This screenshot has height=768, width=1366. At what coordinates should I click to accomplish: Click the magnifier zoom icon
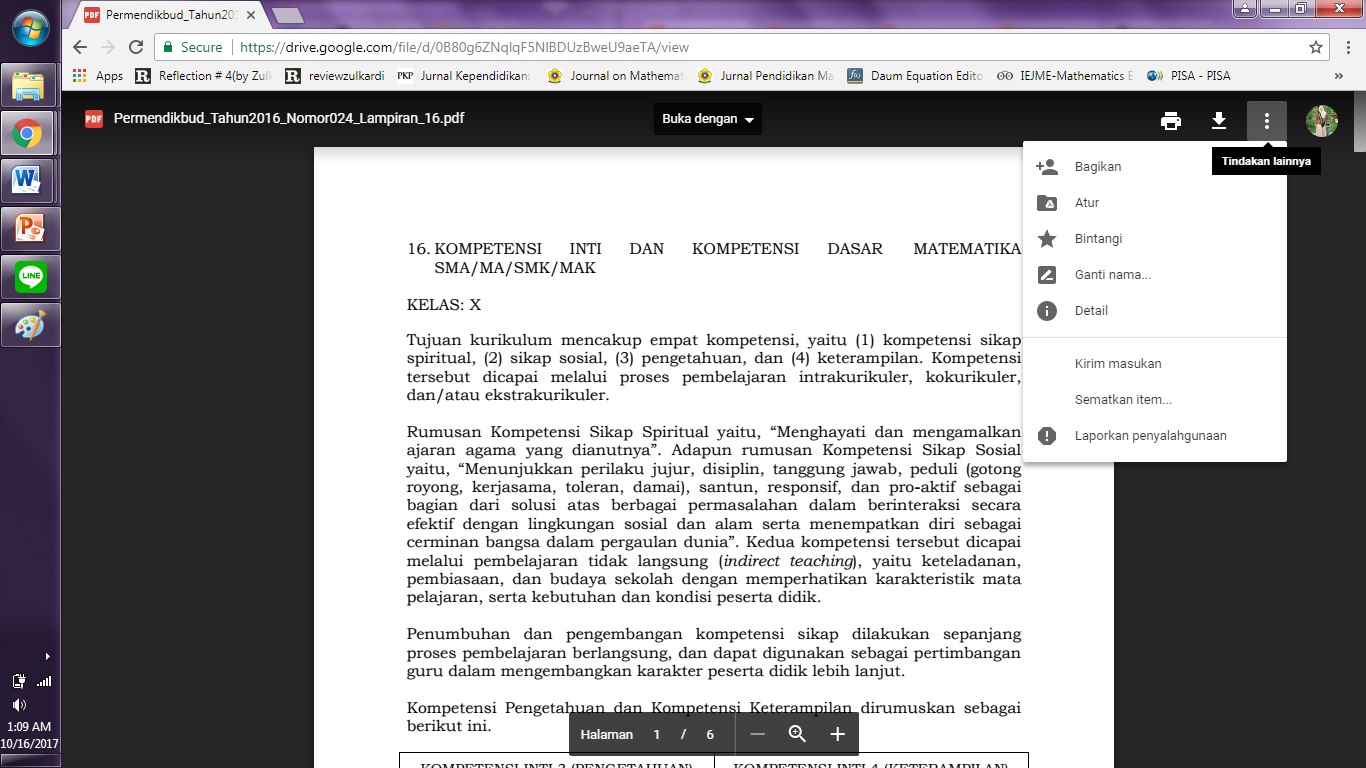(796, 733)
